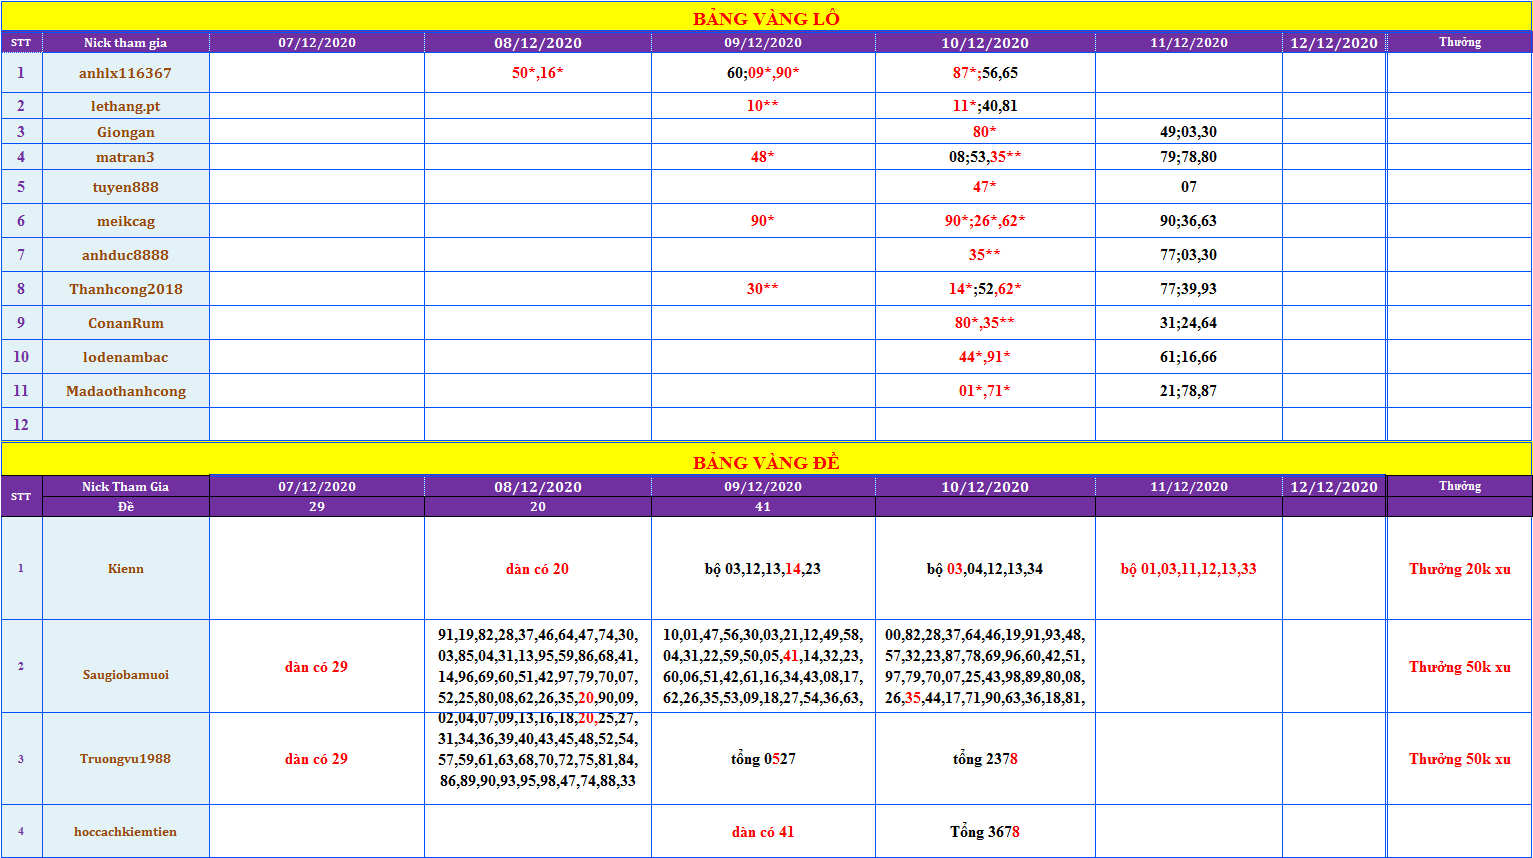Click Thưởng 50k xu in Truongvu1988 row
Viewport: 1533px width, 858px height.
[1459, 758]
